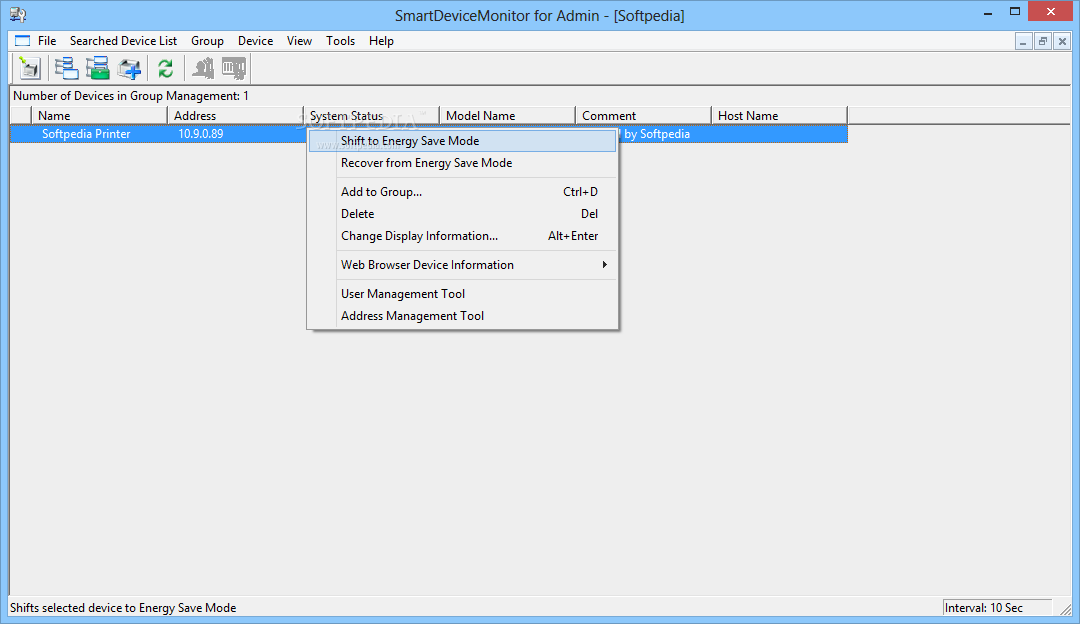
Task: Refresh the device list with green arrows icon
Action: [x=165, y=68]
